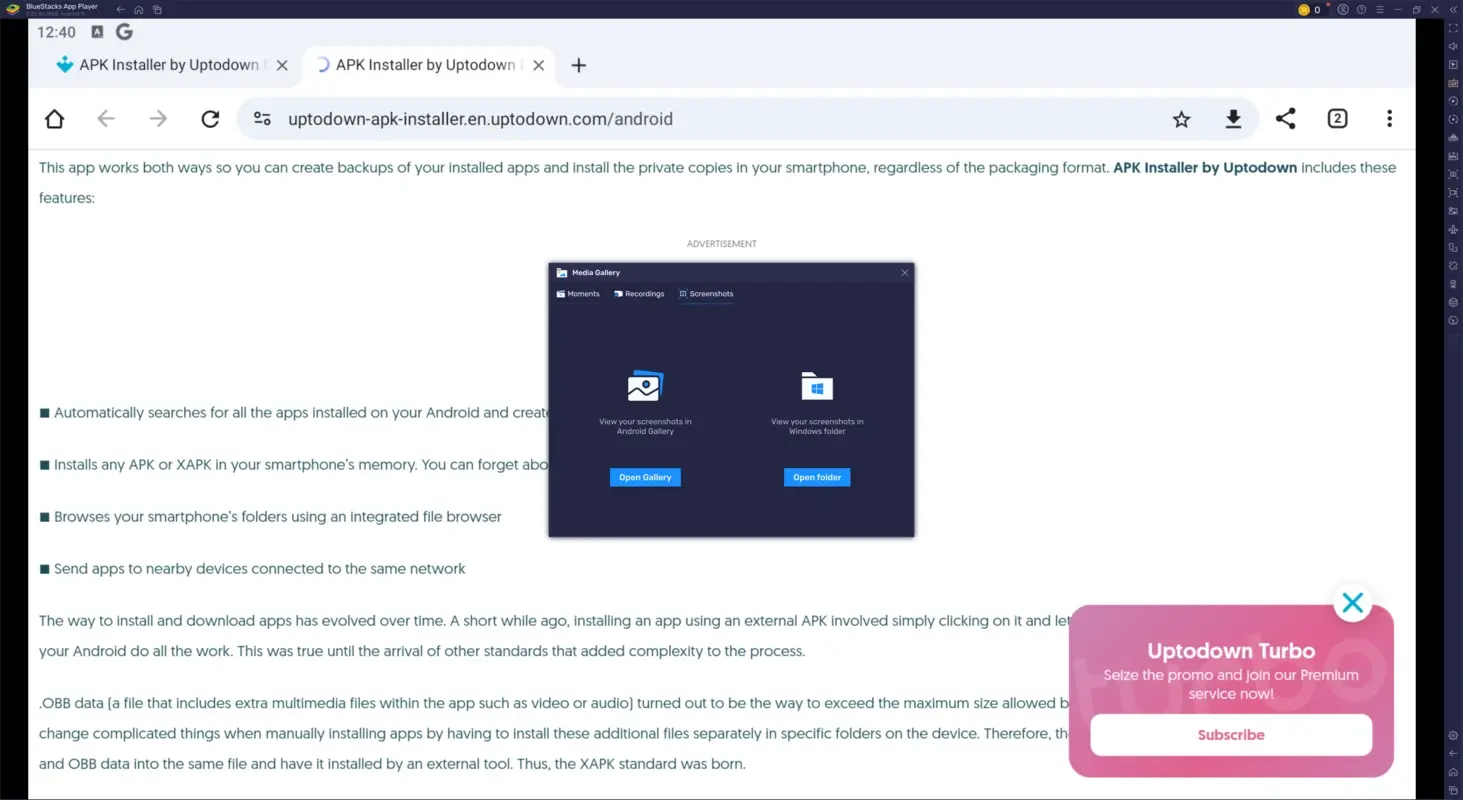This screenshot has width=1463, height=800.
Task: Share the page using the share icon
Action: click(x=1286, y=118)
